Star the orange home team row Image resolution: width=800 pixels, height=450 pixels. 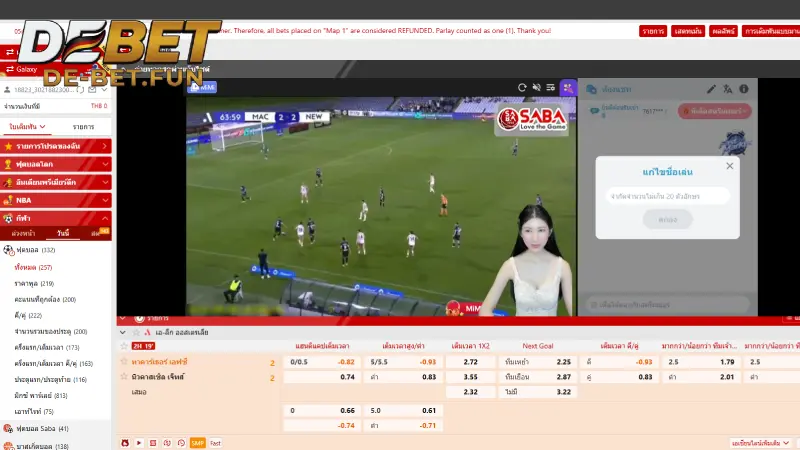click(124, 362)
